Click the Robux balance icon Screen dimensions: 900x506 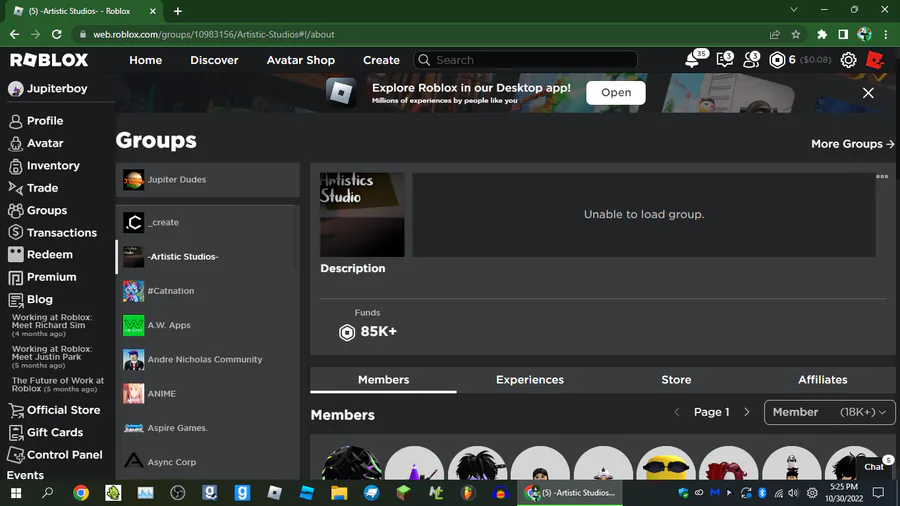coord(777,60)
